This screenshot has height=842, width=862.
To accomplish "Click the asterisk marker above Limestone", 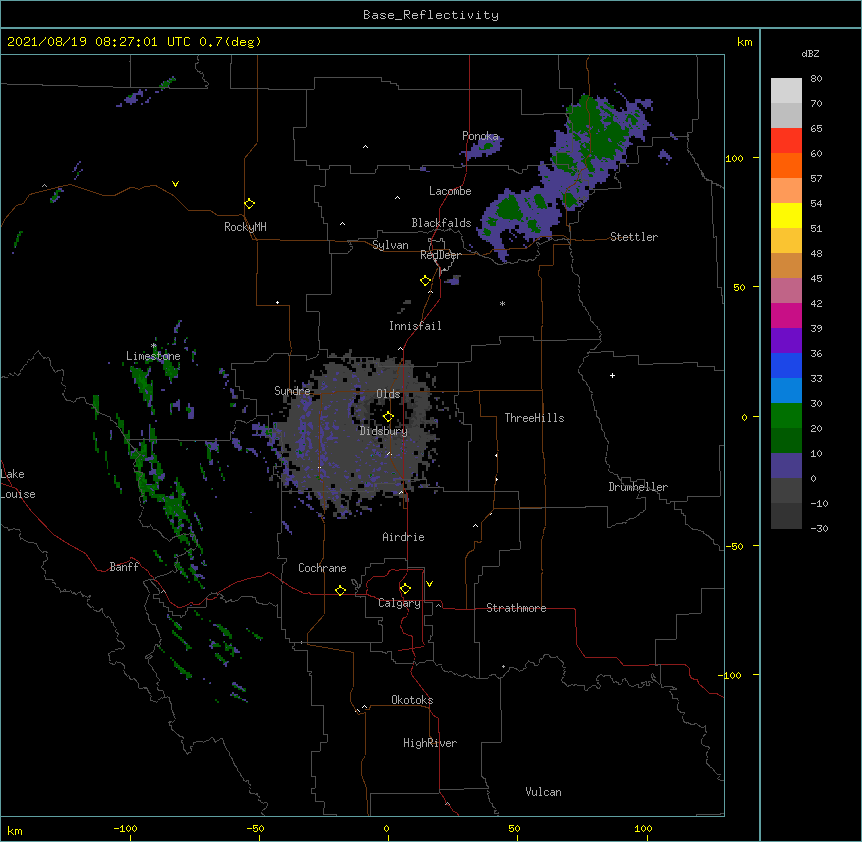I will click(154, 346).
